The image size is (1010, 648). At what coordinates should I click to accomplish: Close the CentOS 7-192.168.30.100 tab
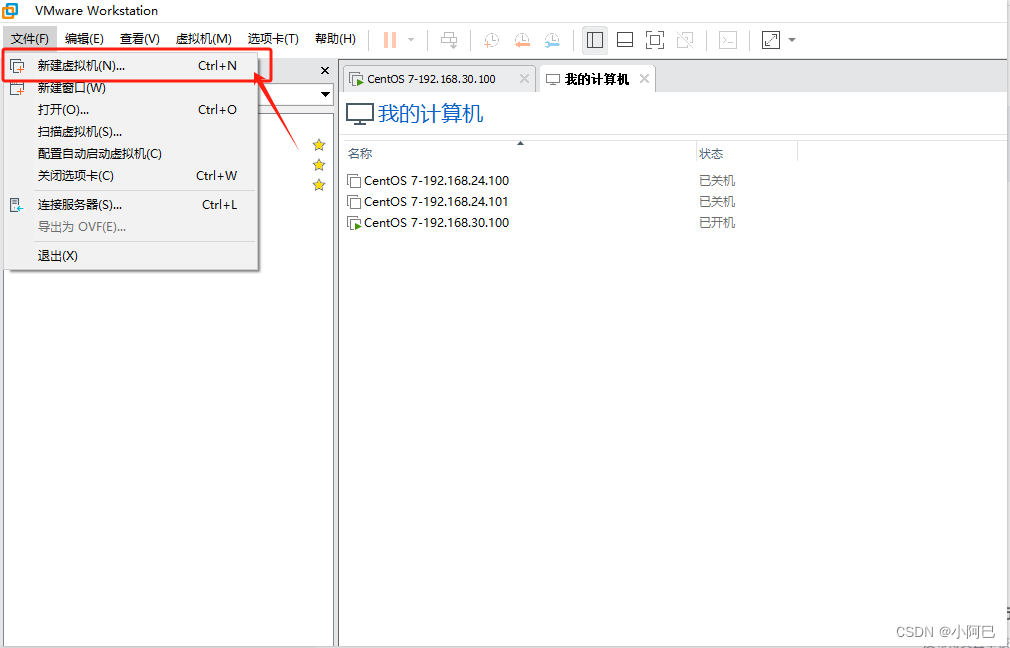524,79
